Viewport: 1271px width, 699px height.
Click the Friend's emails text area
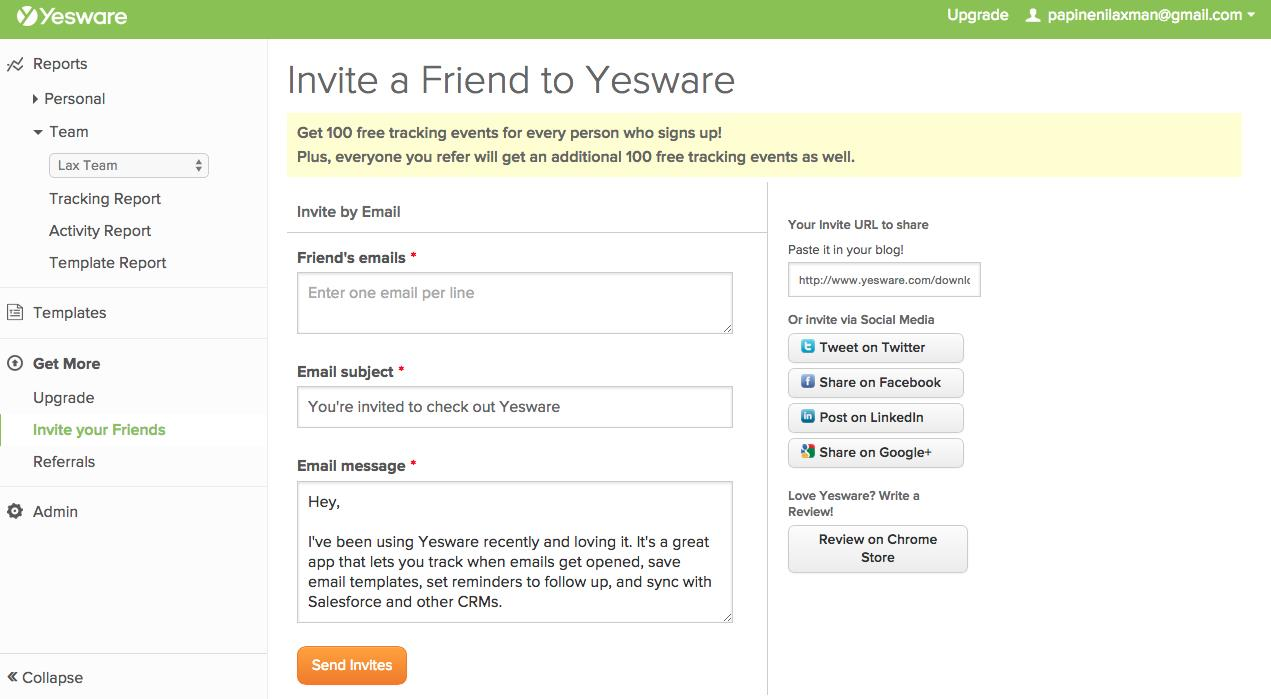pyautogui.click(x=514, y=303)
